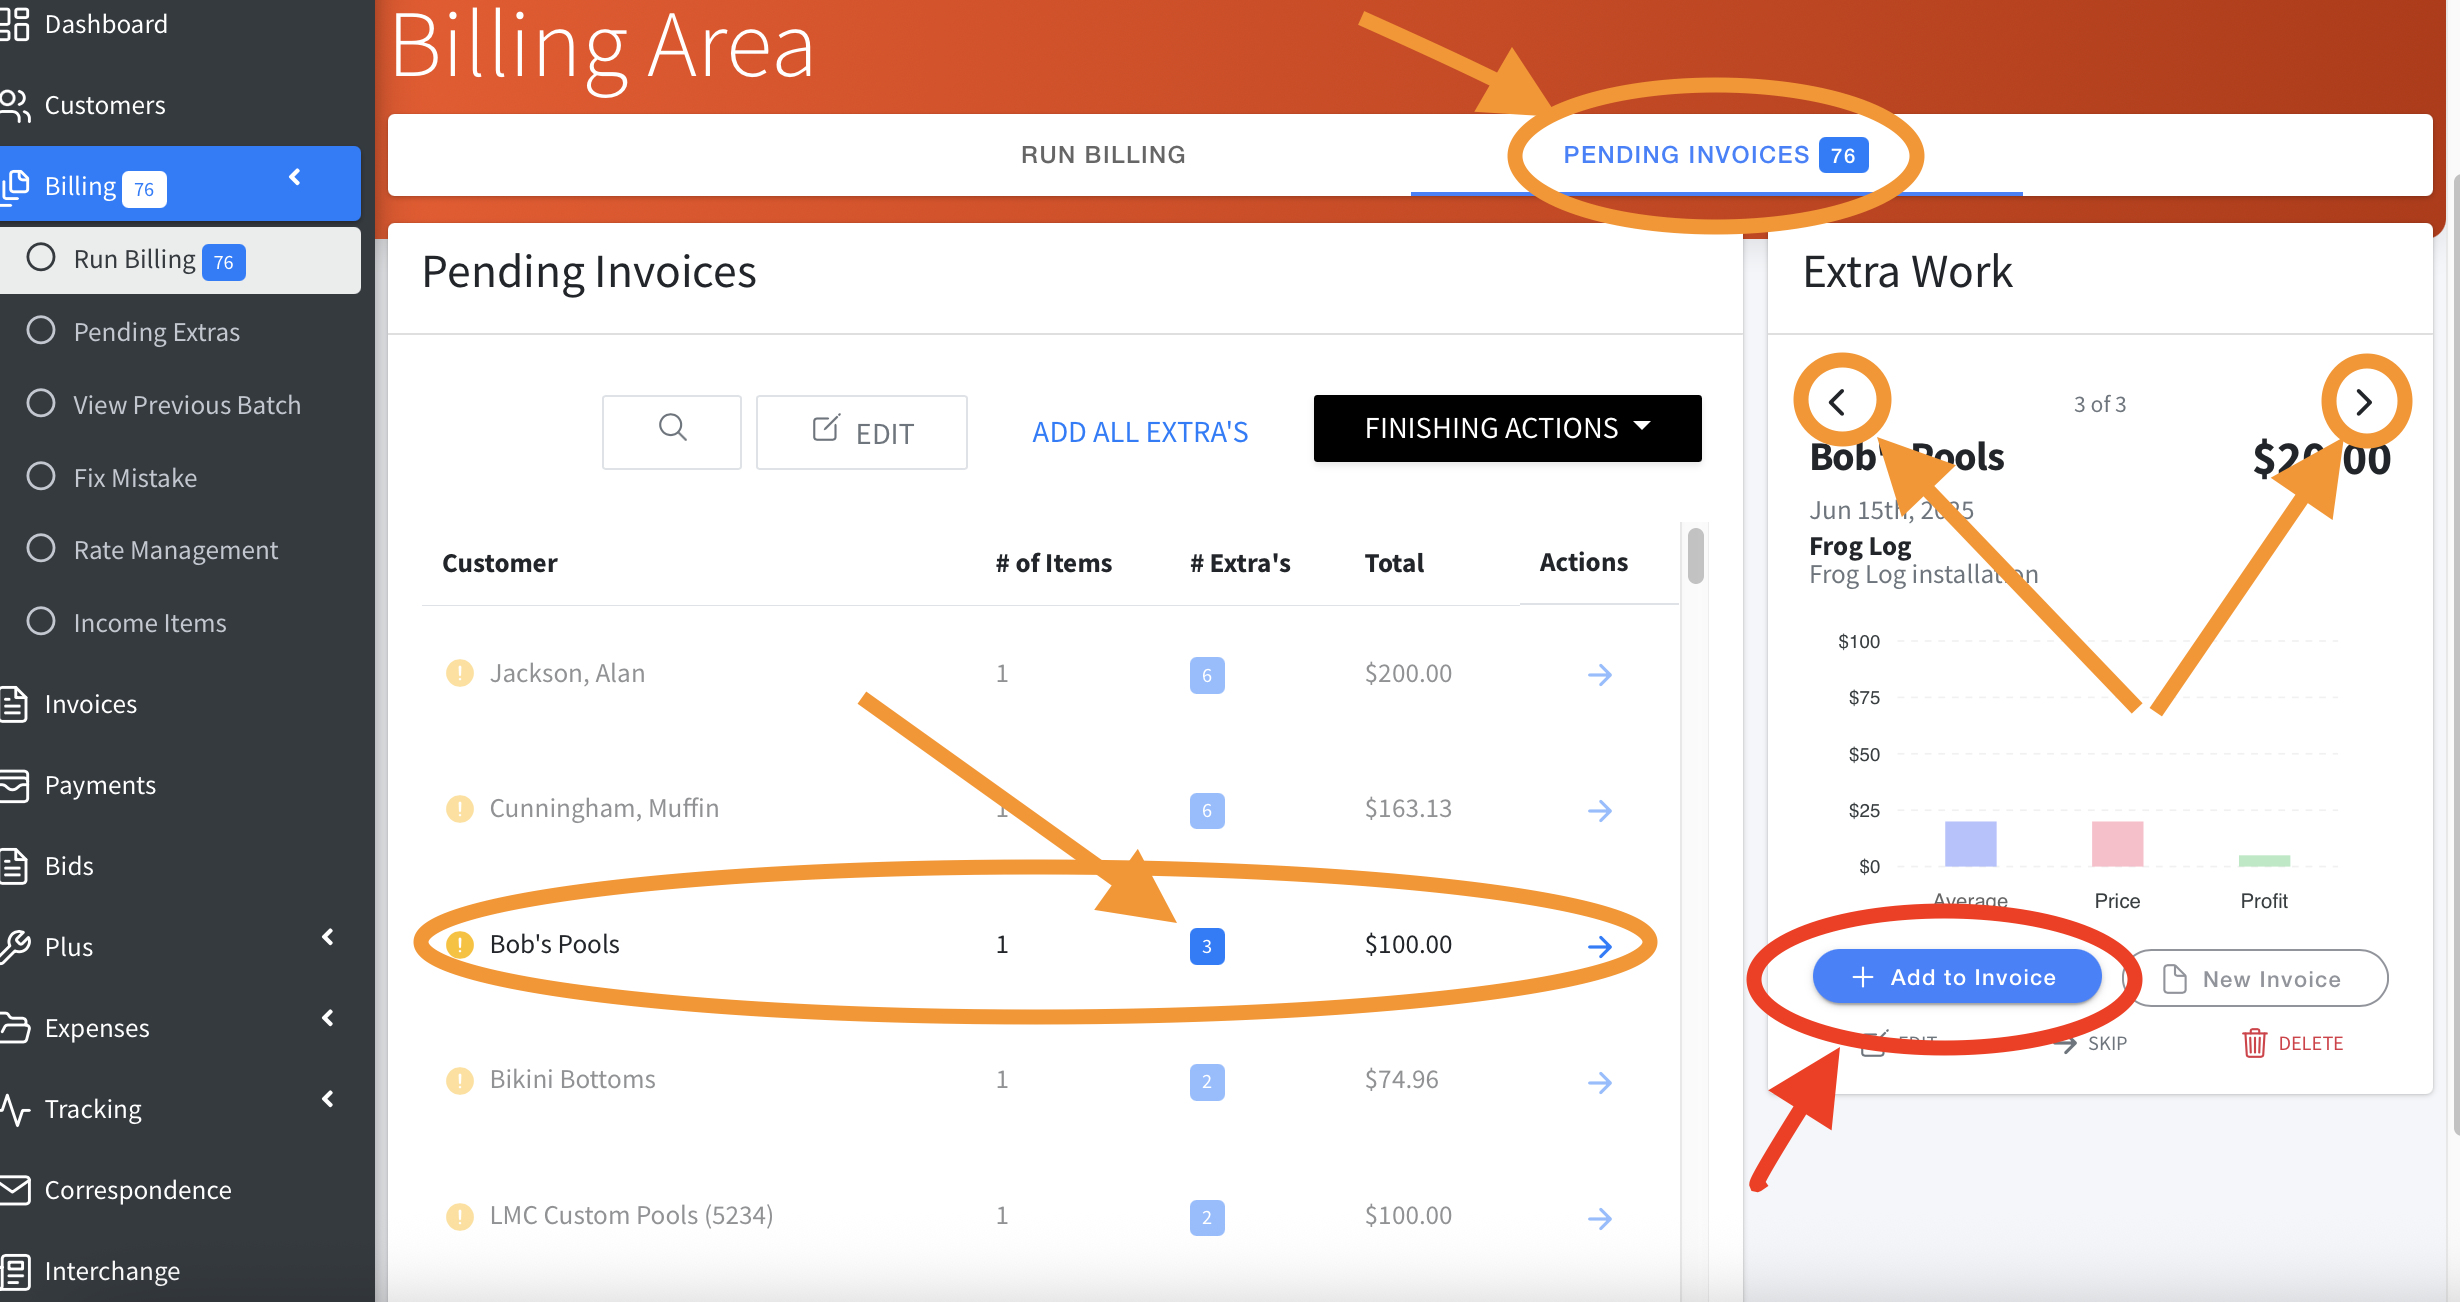Click the search magnifier button

(672, 430)
